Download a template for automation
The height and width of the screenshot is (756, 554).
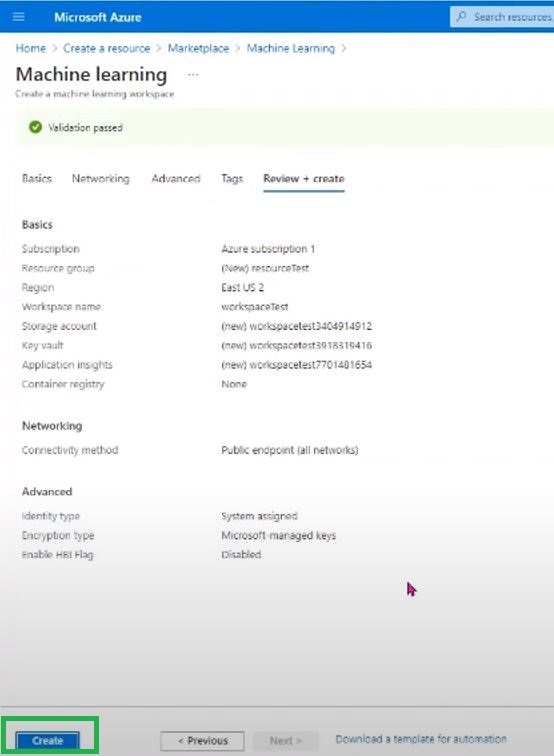pos(421,739)
